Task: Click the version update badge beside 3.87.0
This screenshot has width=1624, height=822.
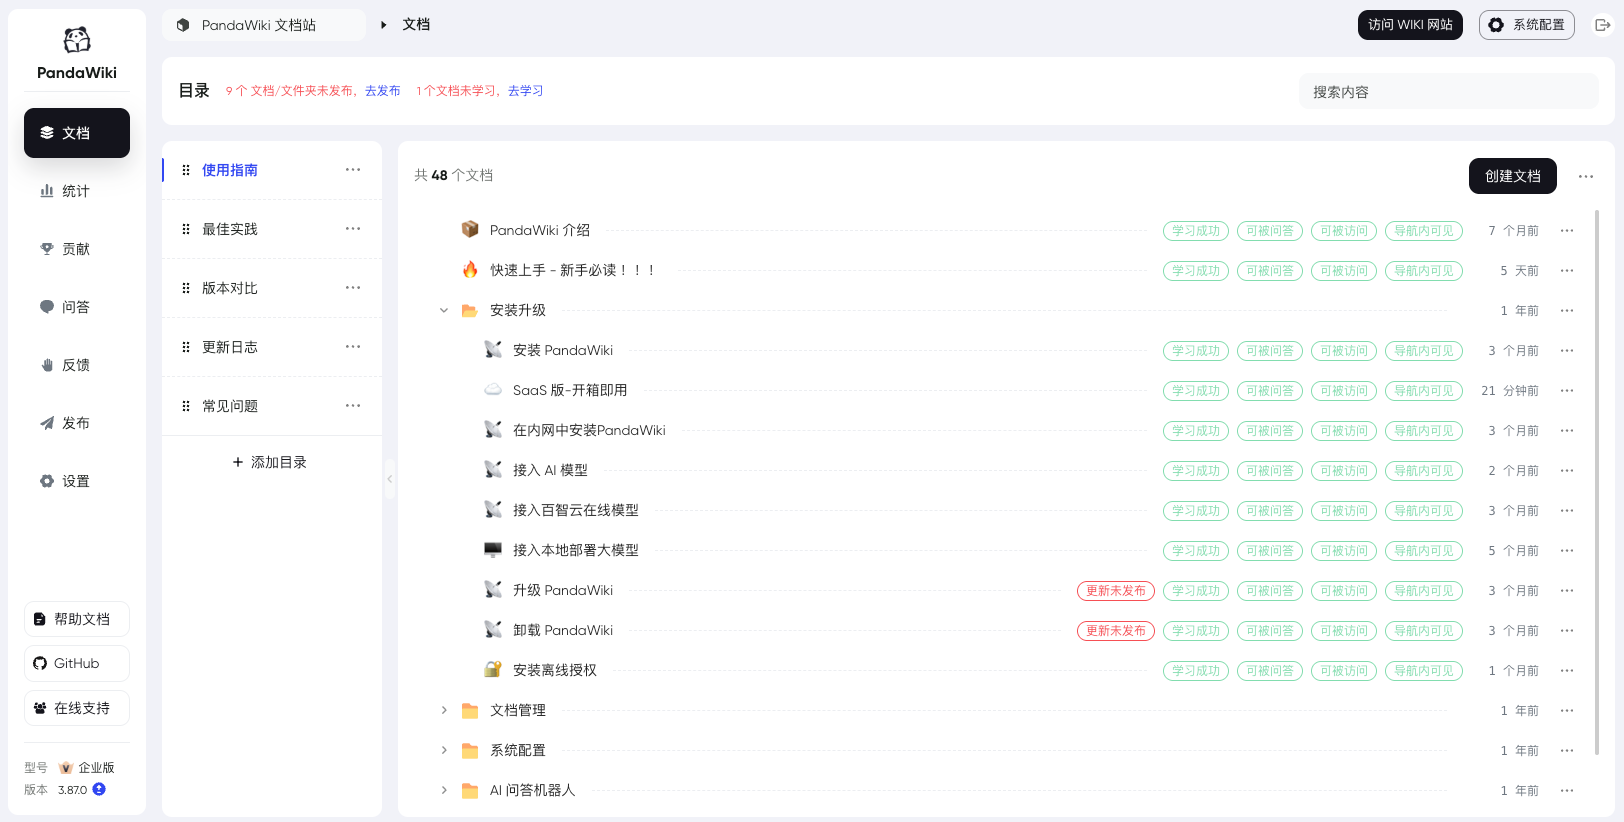Action: pos(99,789)
